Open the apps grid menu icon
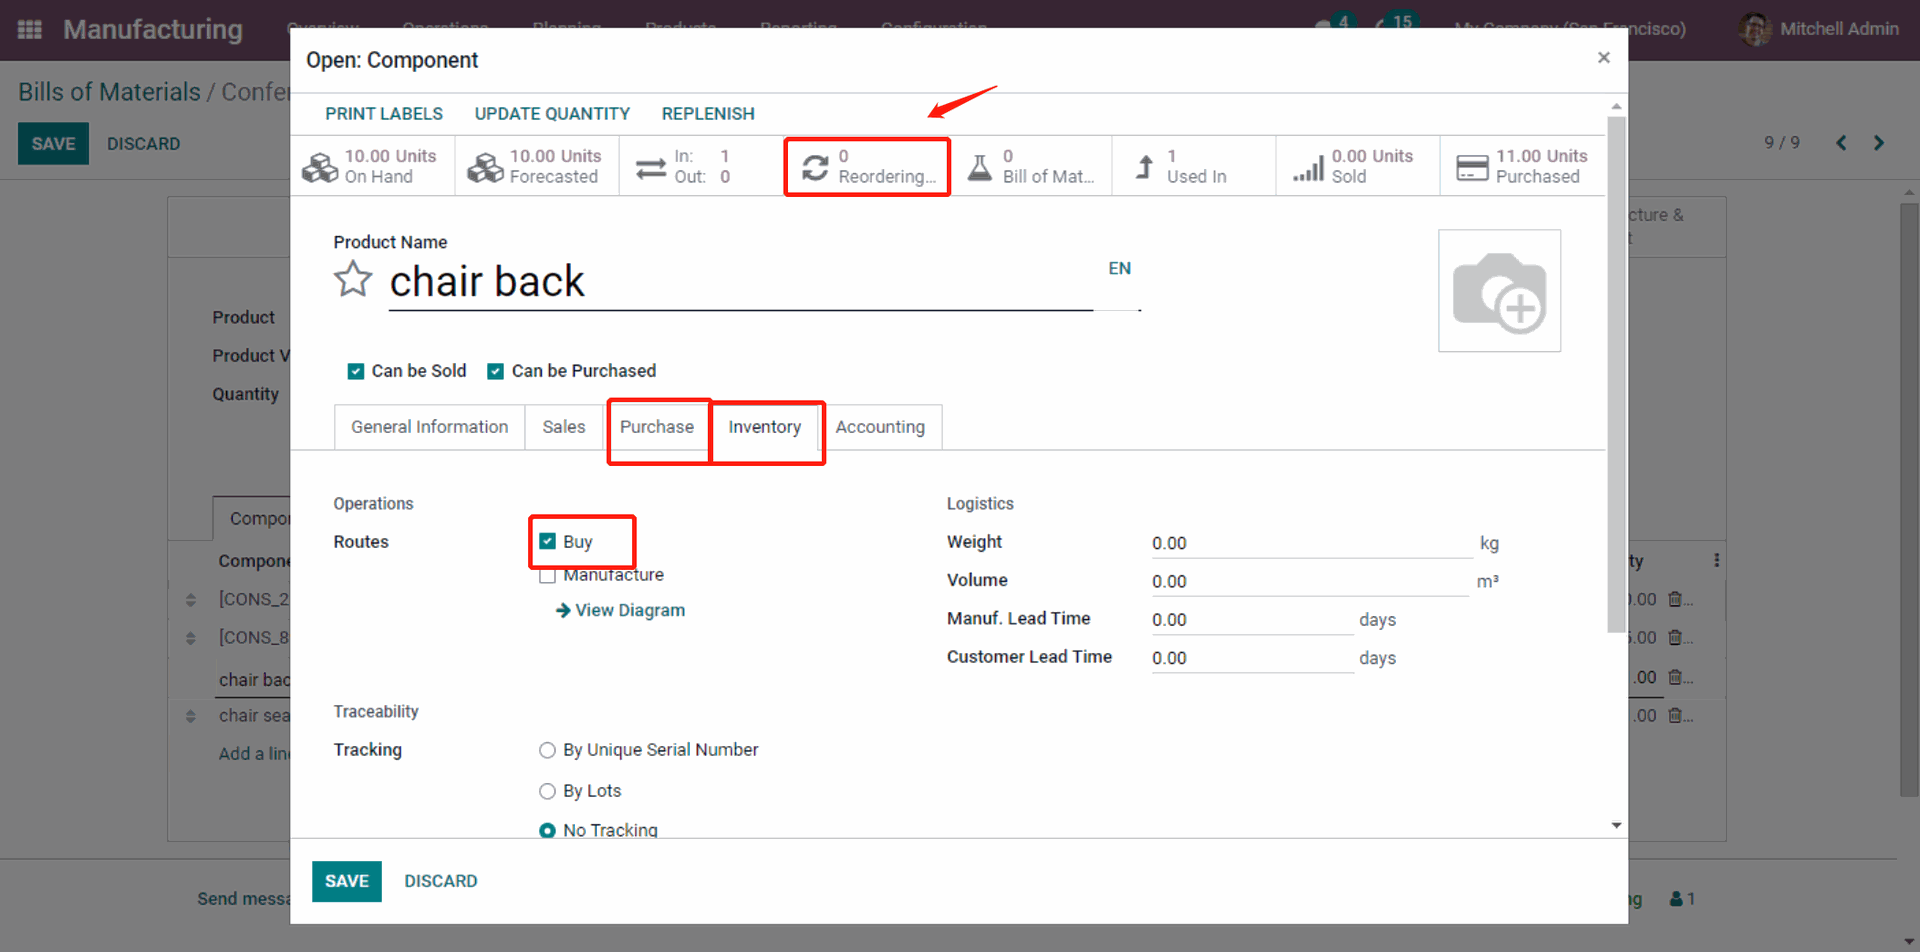Screen dimensions: 1920x952 pos(30,29)
